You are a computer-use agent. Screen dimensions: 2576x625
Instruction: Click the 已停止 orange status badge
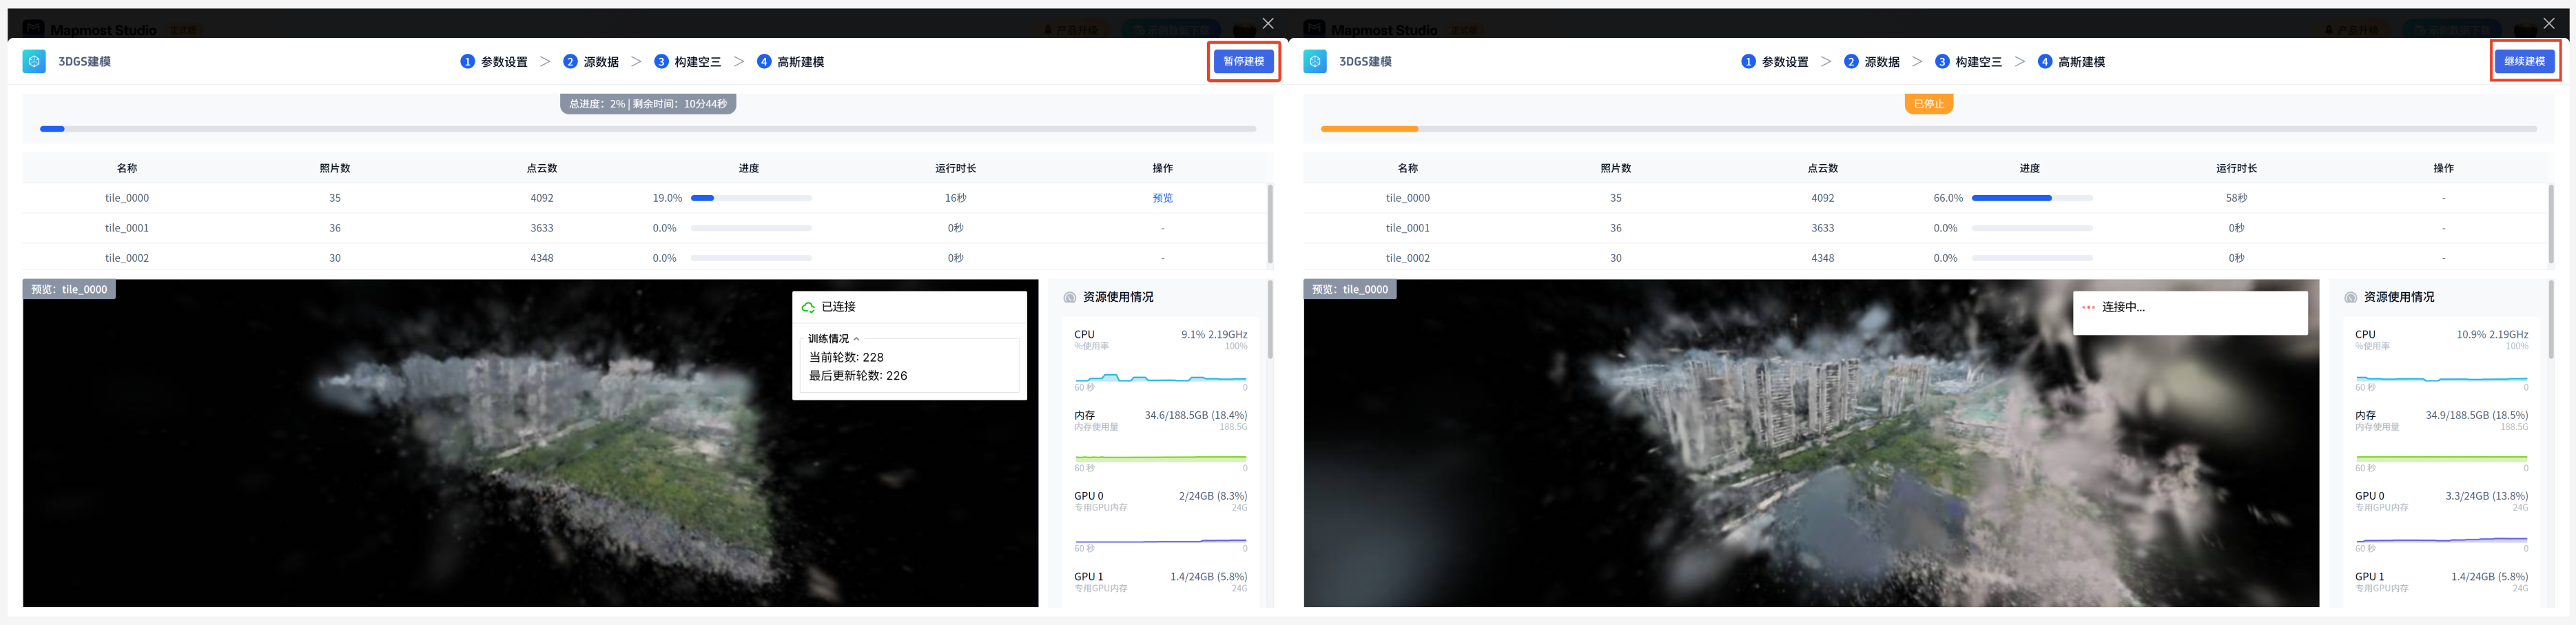[1928, 104]
